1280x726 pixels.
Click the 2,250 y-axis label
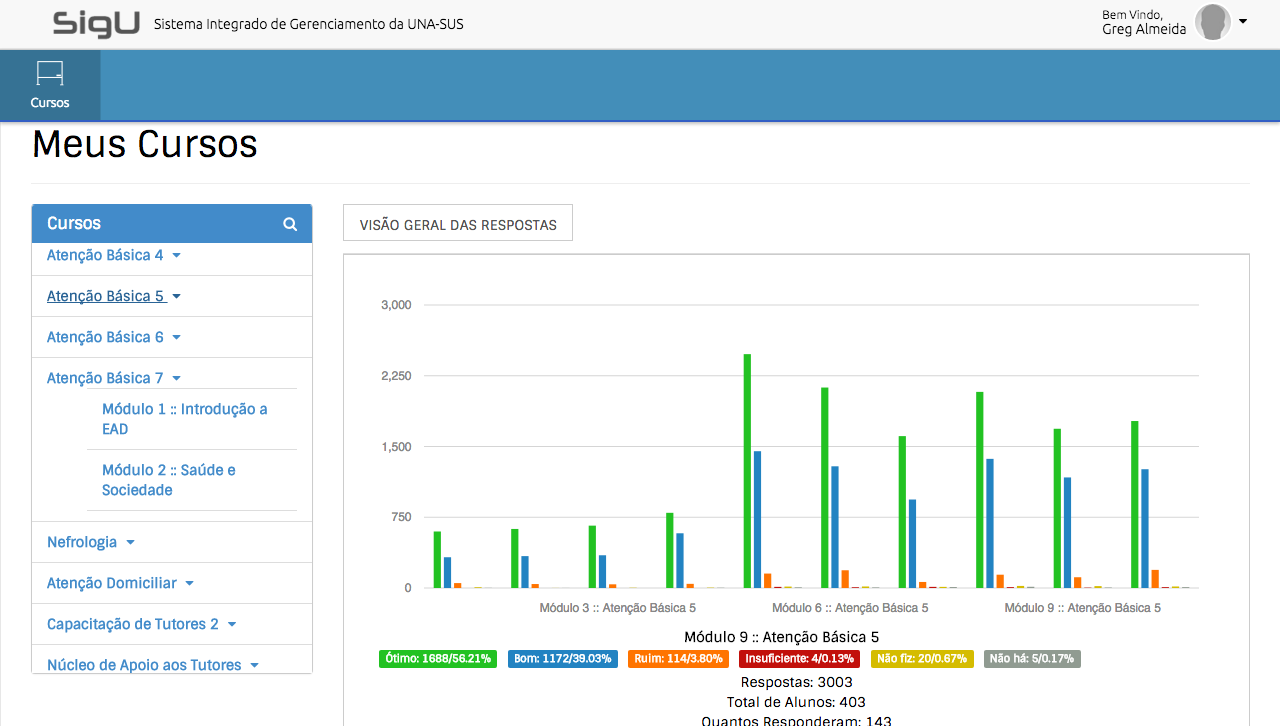[396, 376]
